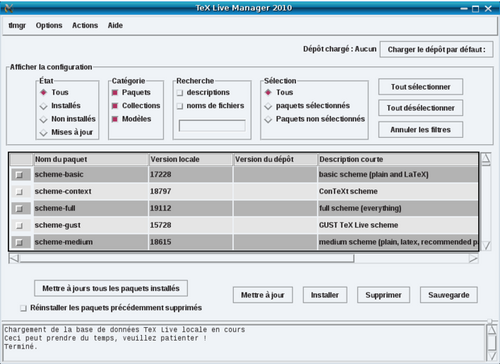Toggle the Collections category filter
This screenshot has height=364, width=500.
[115, 106]
